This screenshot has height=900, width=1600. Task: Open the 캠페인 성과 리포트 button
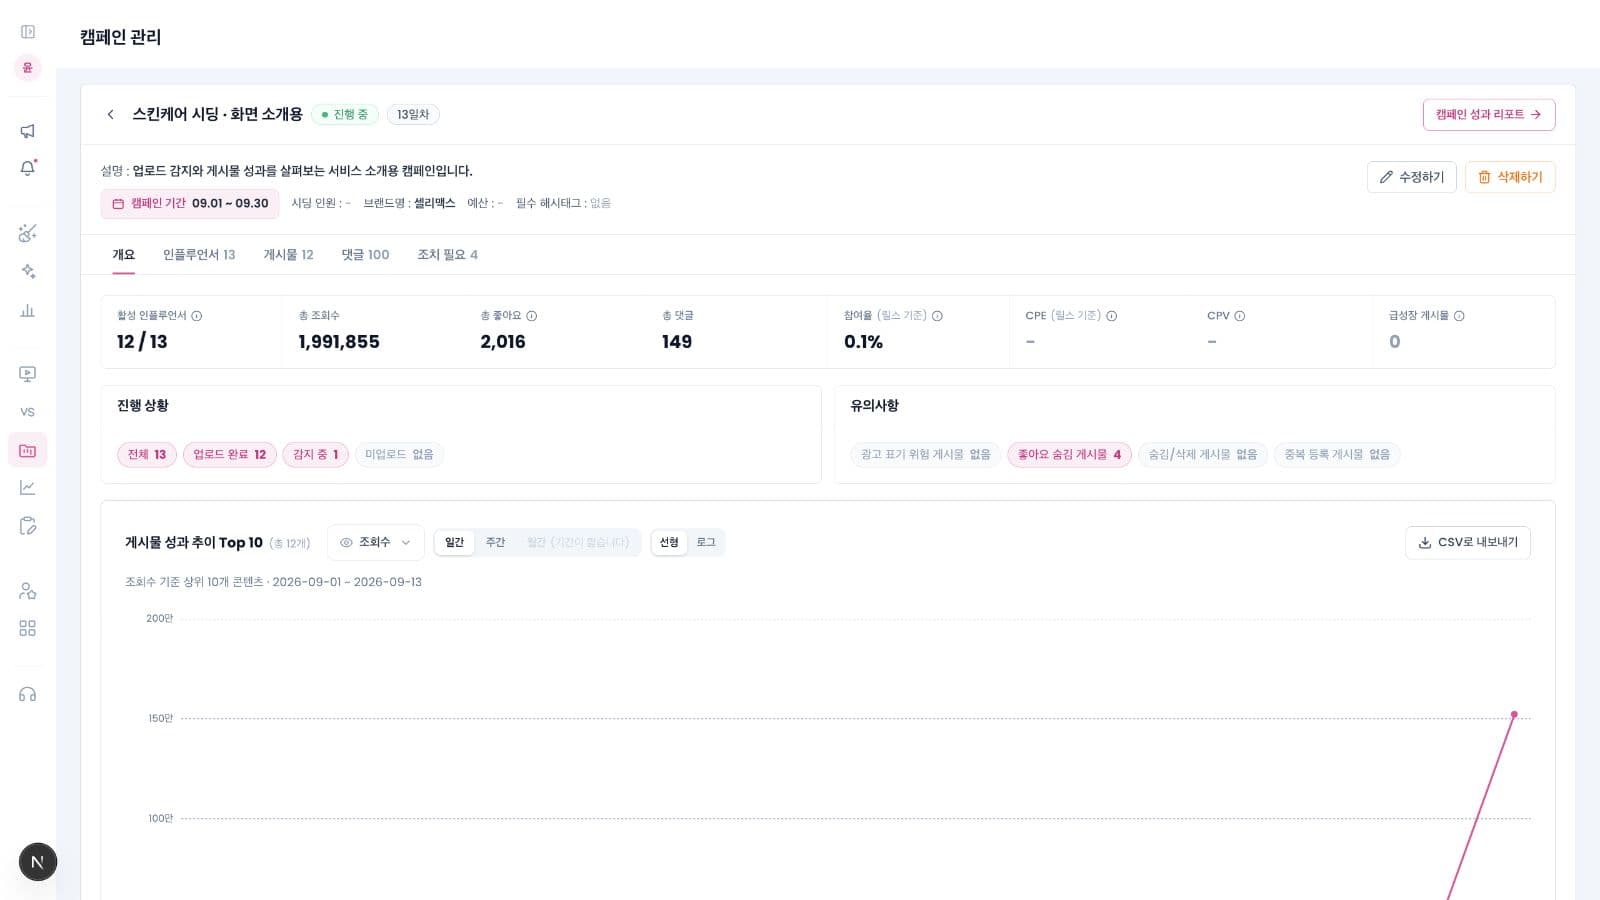pos(1489,115)
